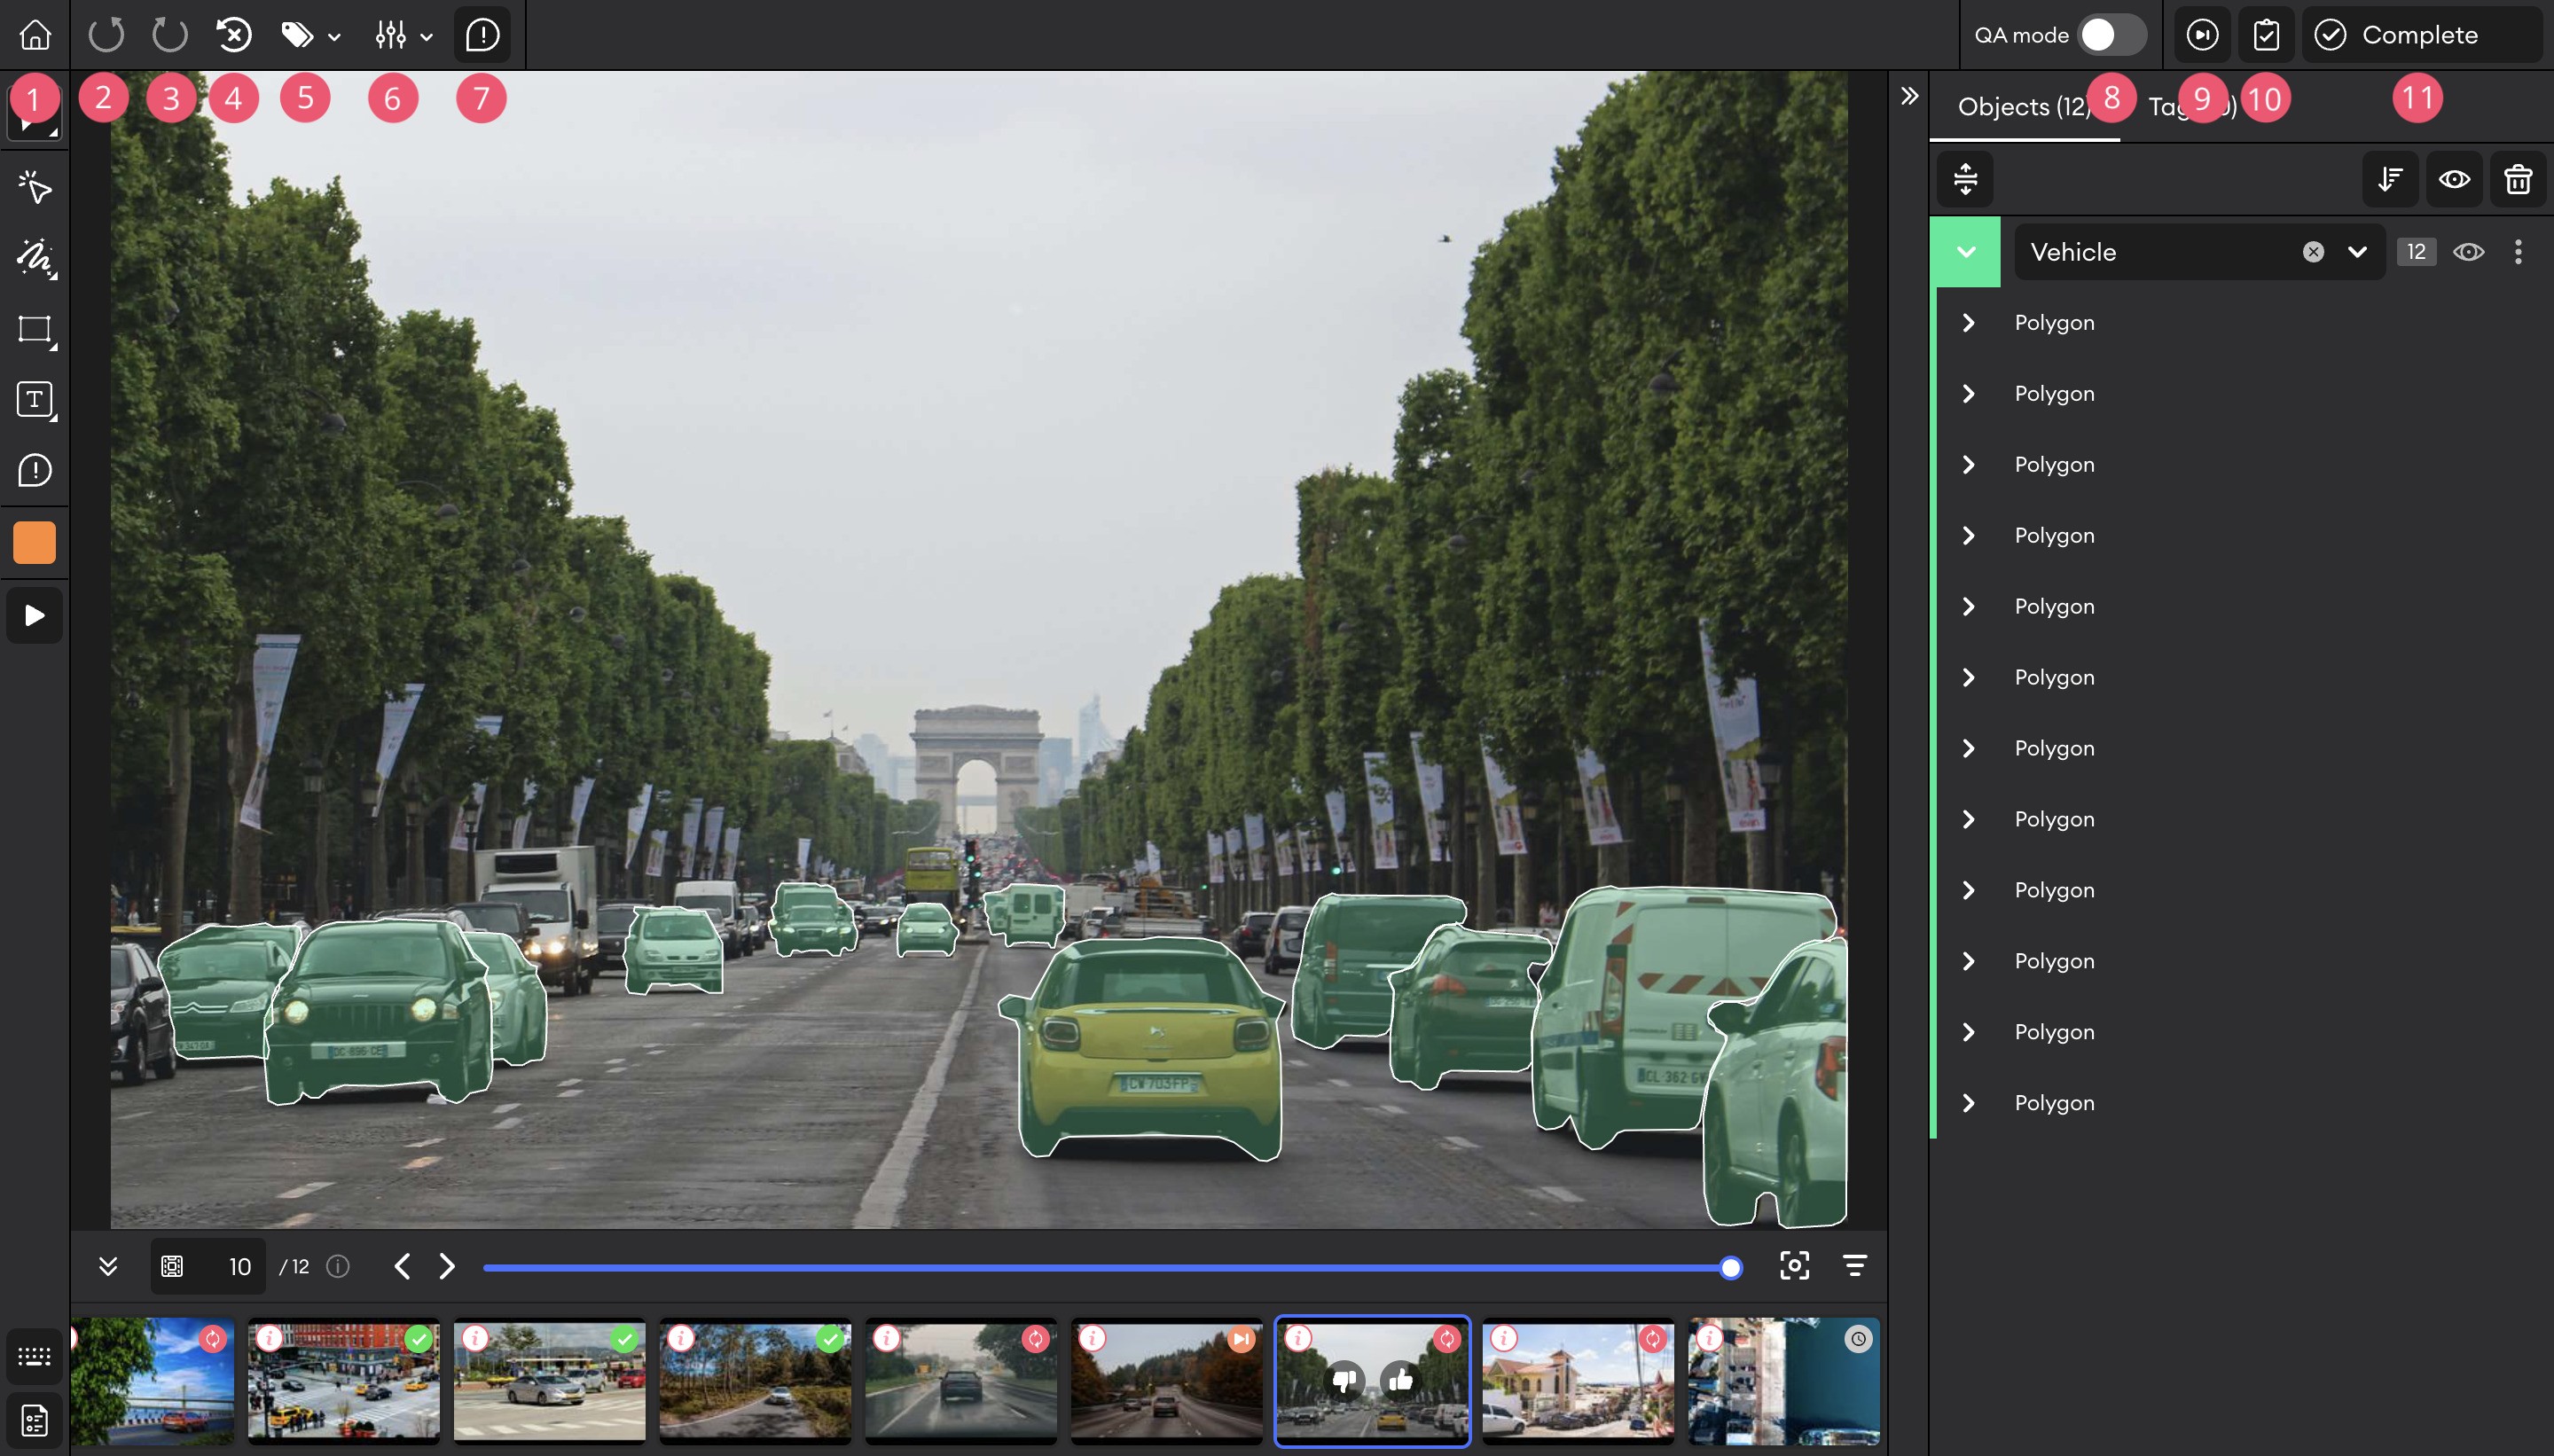Viewport: 2554px width, 1456px height.
Task: Open the instructions document icon
Action: tap(35, 1420)
